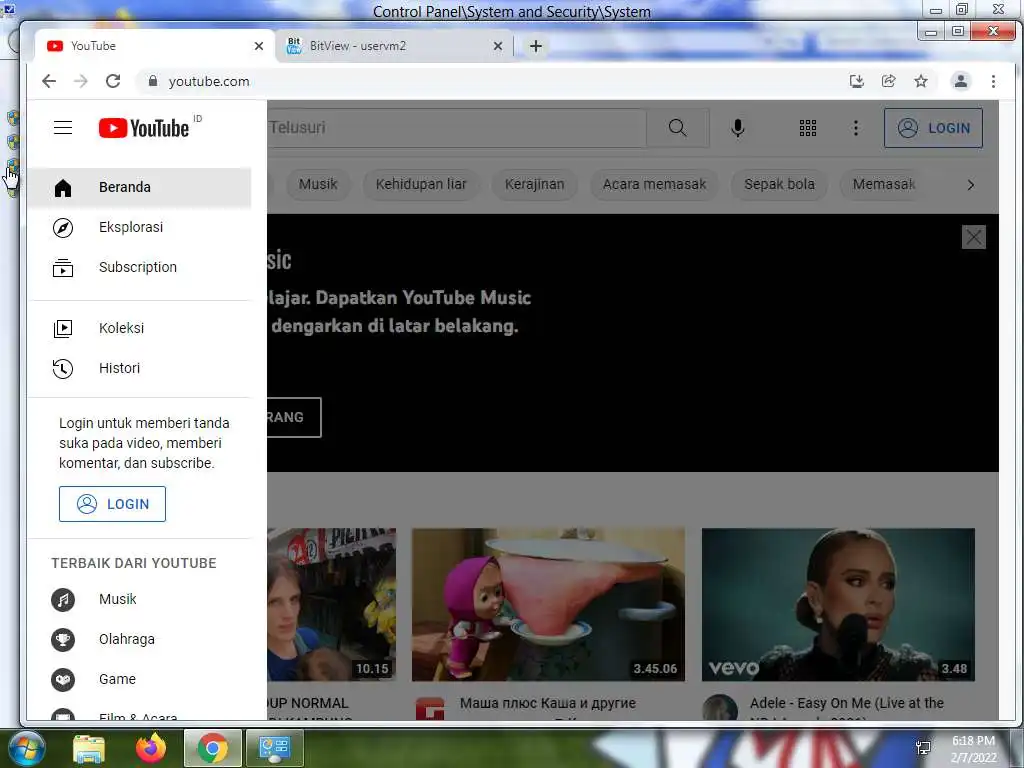Open Eksplorasi in the sidebar
Image resolution: width=1024 pixels, height=768 pixels.
[x=139, y=227]
